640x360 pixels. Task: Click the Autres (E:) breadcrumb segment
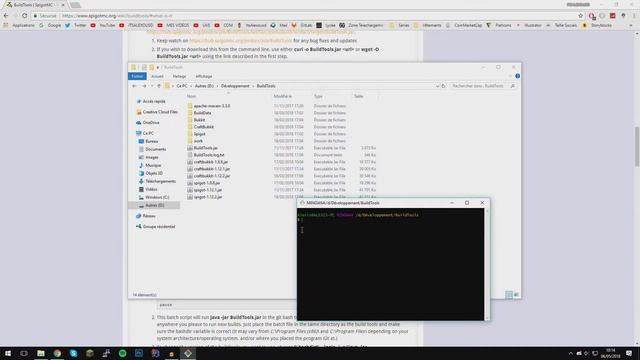click(x=204, y=86)
